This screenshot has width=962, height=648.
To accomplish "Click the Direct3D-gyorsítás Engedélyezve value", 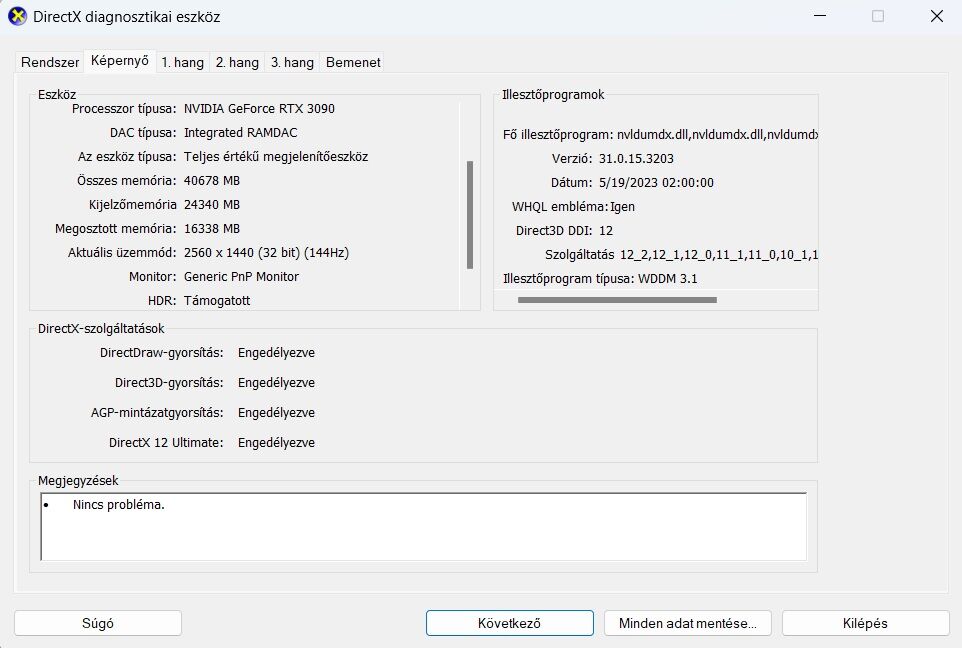I will click(x=276, y=383).
